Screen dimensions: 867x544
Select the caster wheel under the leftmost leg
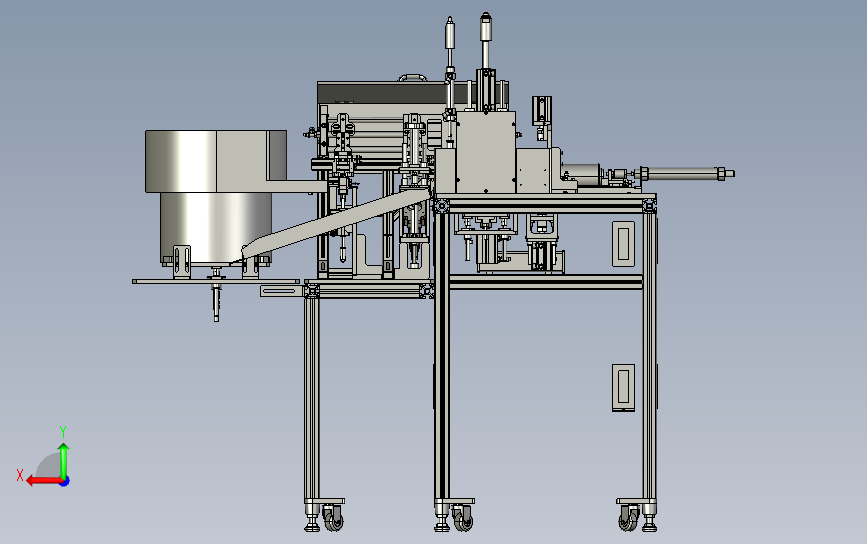coord(333,519)
